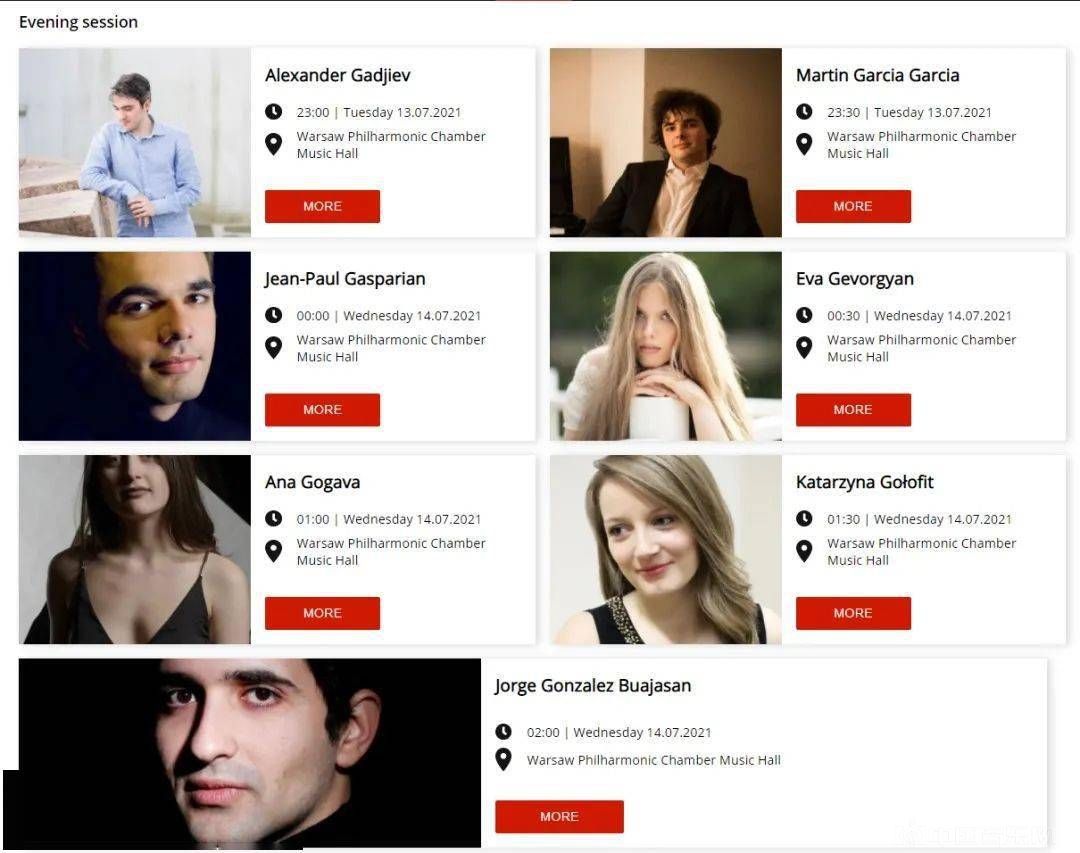Click the Katarzyna Gołofit name heading
Screen dimensions: 1080x853
coord(864,482)
